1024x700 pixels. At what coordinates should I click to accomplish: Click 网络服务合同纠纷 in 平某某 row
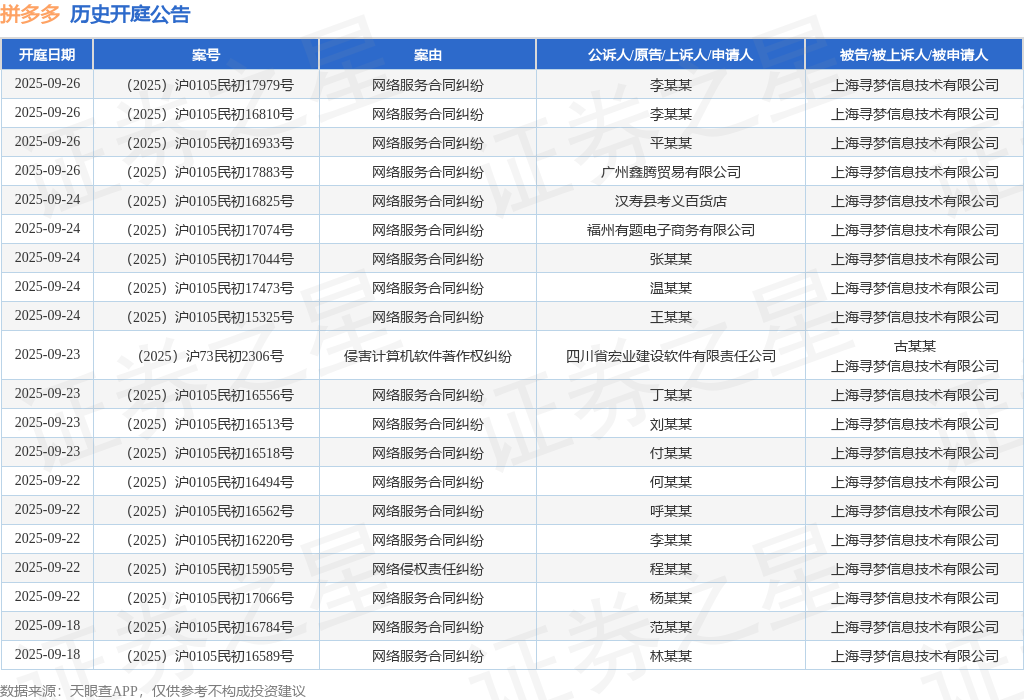pos(428,143)
